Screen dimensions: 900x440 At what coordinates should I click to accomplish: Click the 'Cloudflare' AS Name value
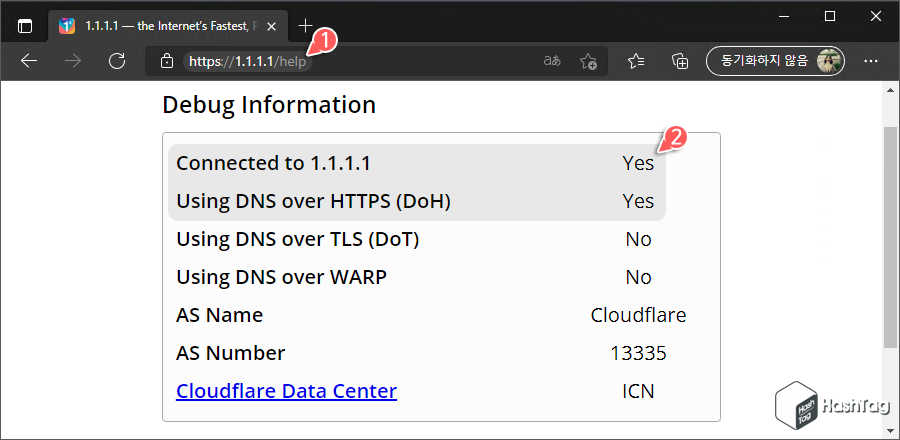pyautogui.click(x=638, y=315)
